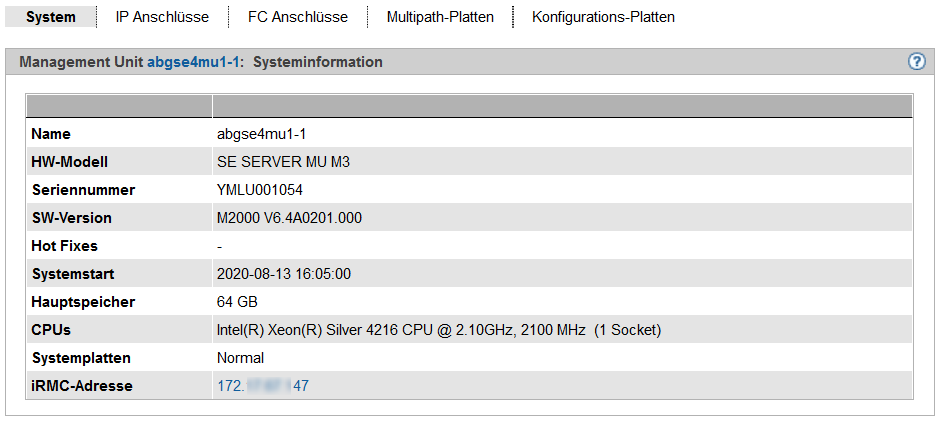Select the Hauptspeicher 64 GB value
940x422 pixels.
pos(238,302)
